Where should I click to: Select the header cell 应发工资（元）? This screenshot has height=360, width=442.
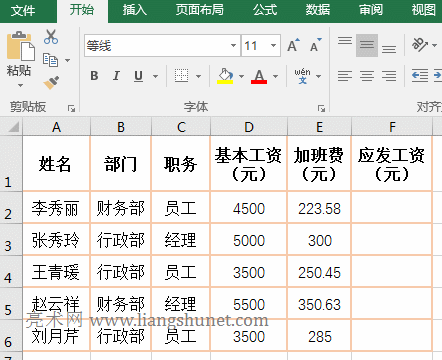coord(392,164)
